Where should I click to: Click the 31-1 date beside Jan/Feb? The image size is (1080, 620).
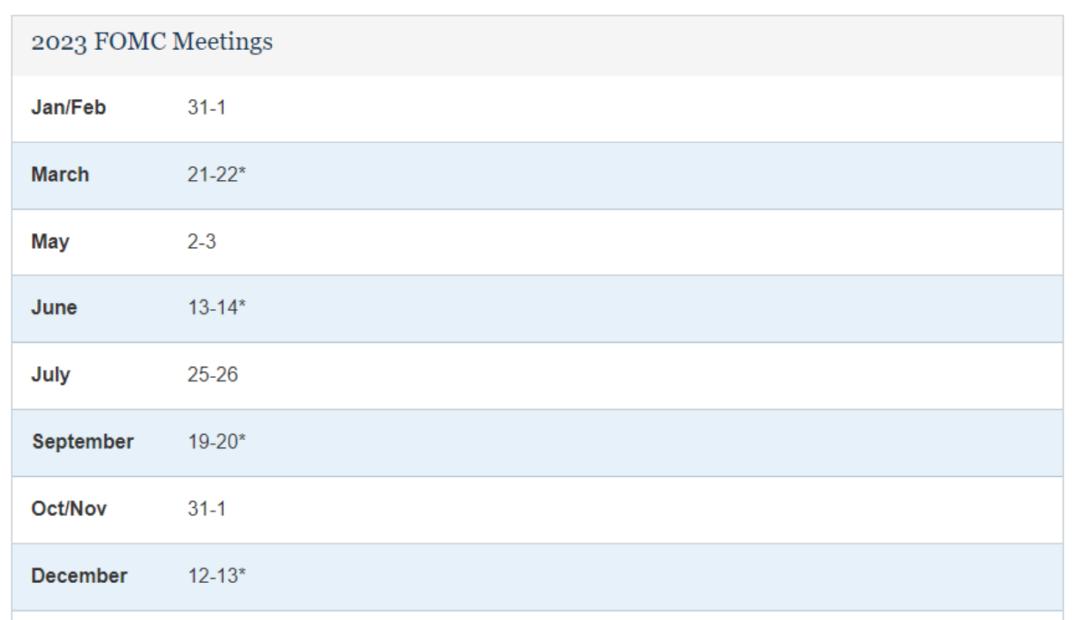(207, 107)
